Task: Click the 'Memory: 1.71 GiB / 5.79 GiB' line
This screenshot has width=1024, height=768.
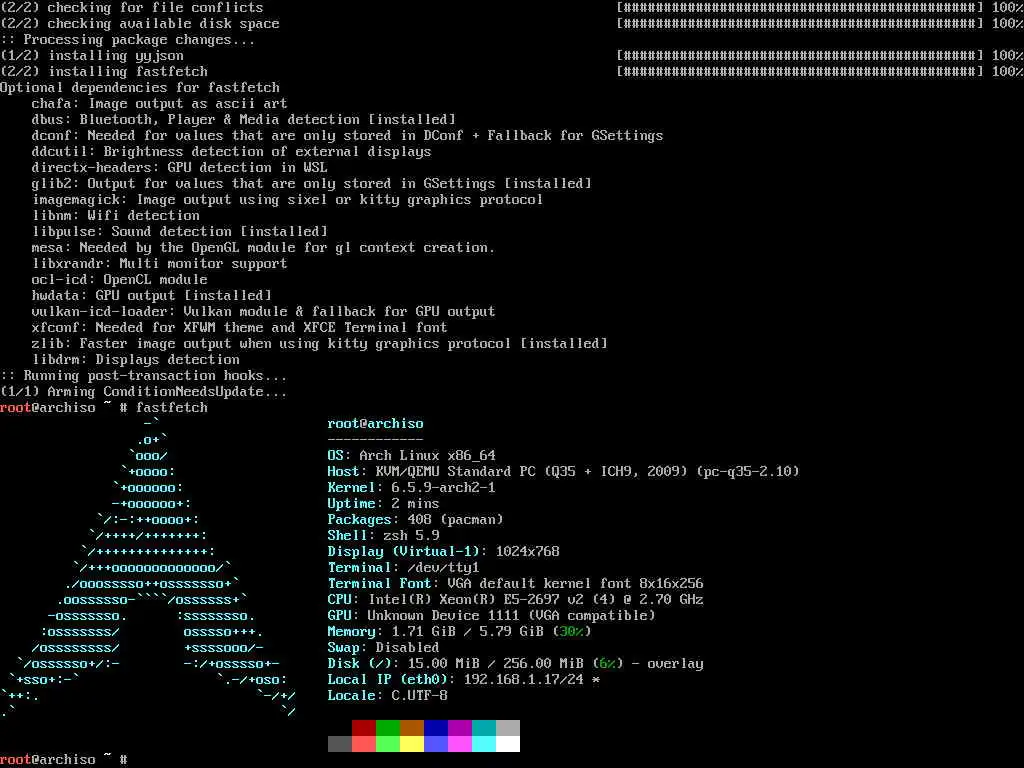Action: pyautogui.click(x=459, y=632)
